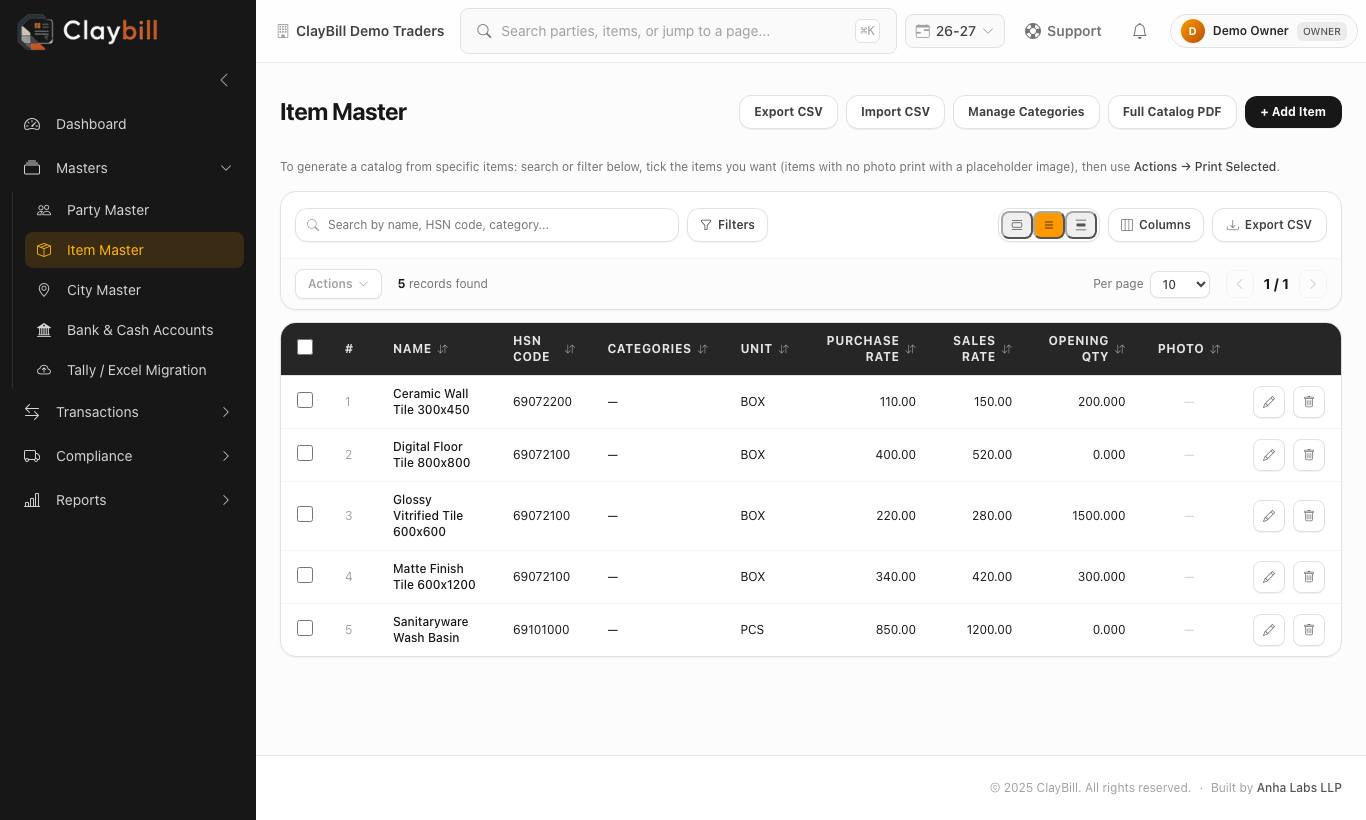Image resolution: width=1366 pixels, height=820 pixels.
Task: Edit the Ceramic Wall Tile 300x450 item
Action: 1269,402
